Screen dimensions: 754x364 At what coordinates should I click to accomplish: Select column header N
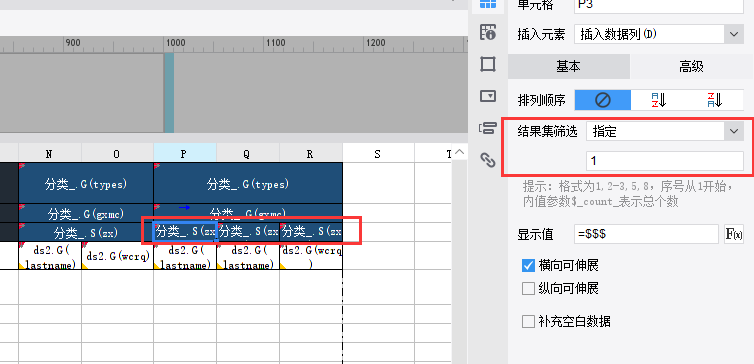coord(50,153)
